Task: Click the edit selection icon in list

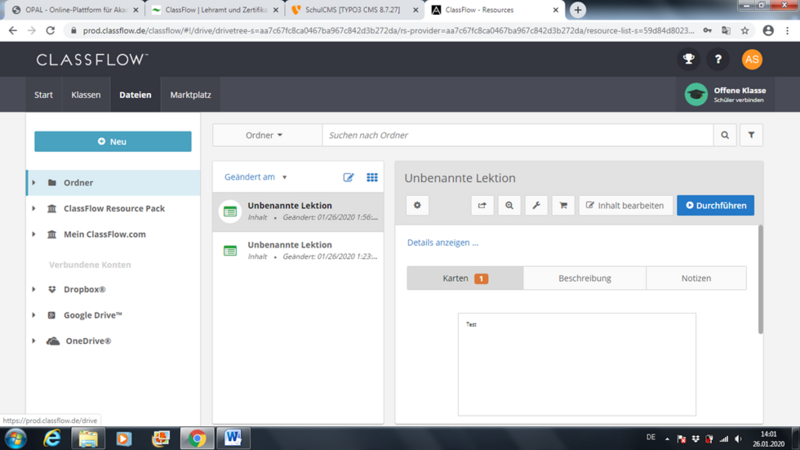Action: (349, 177)
